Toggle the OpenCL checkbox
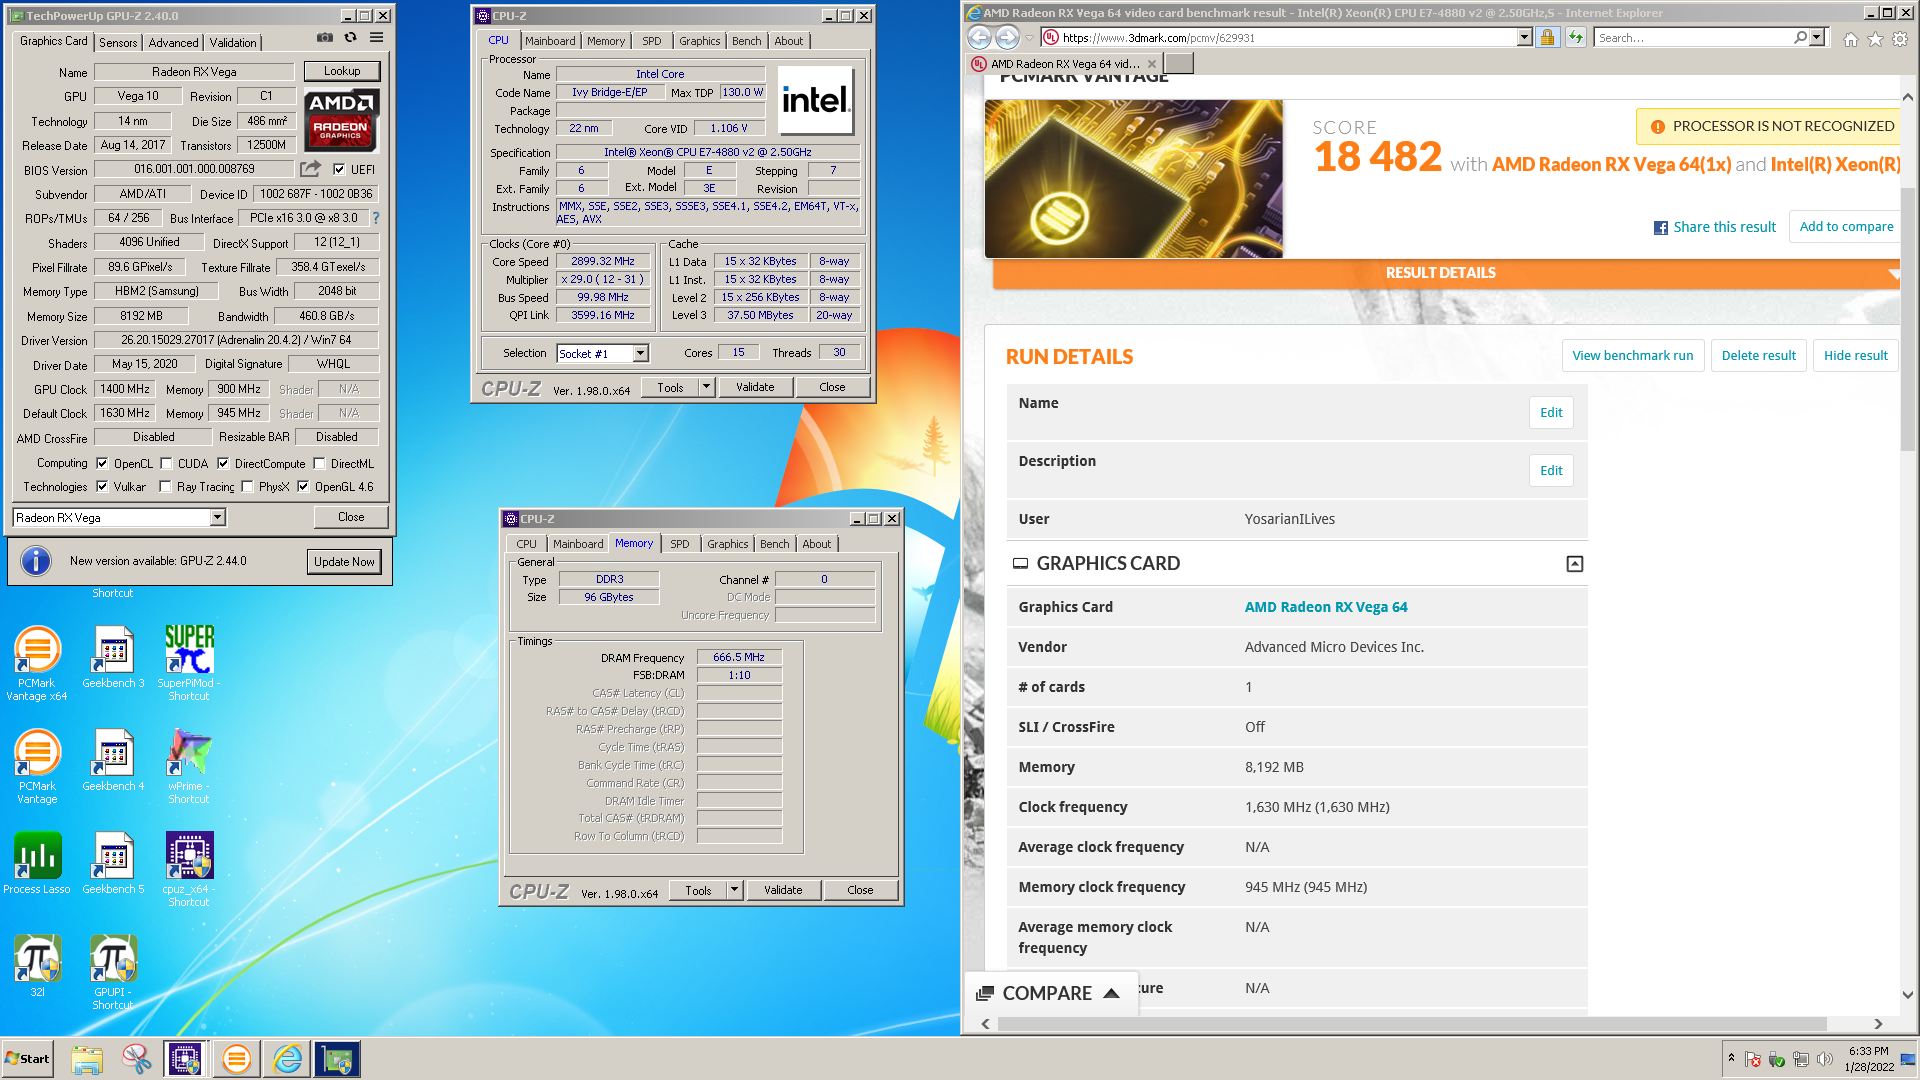 click(102, 464)
